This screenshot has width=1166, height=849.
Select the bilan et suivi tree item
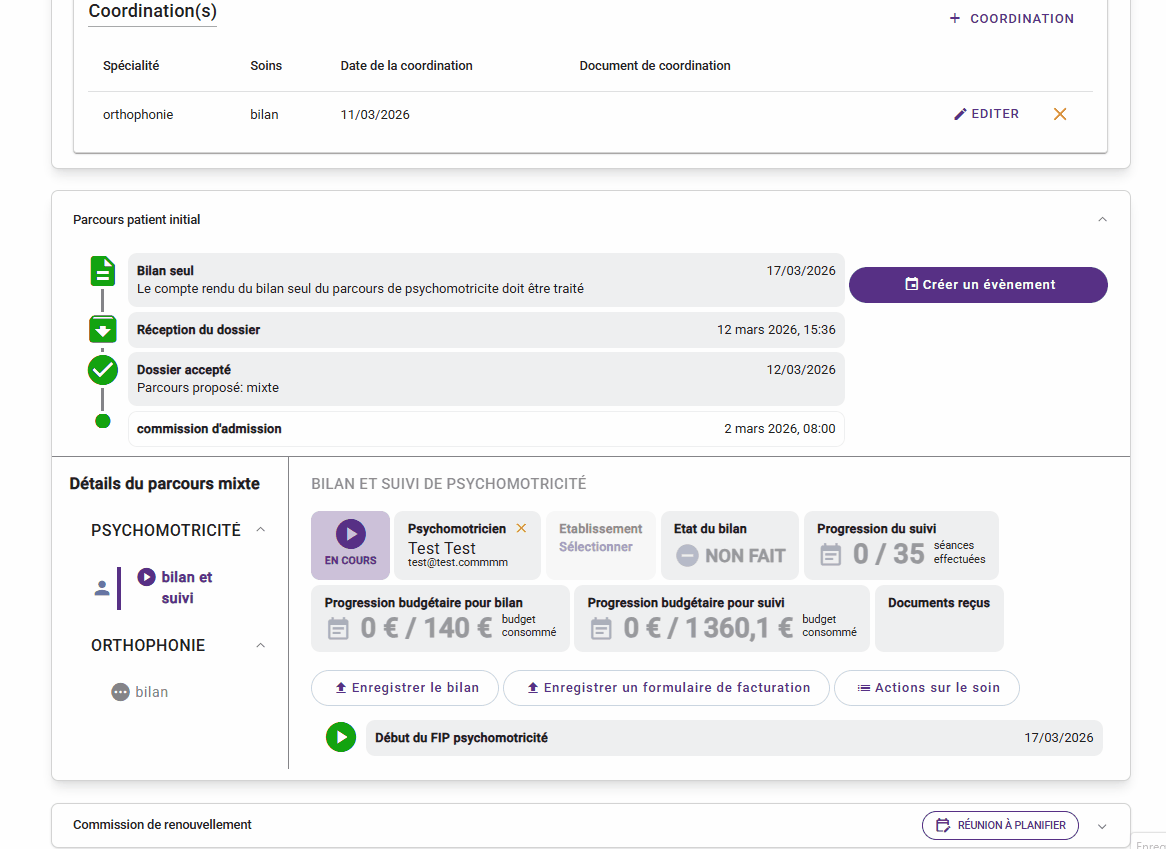coord(186,587)
